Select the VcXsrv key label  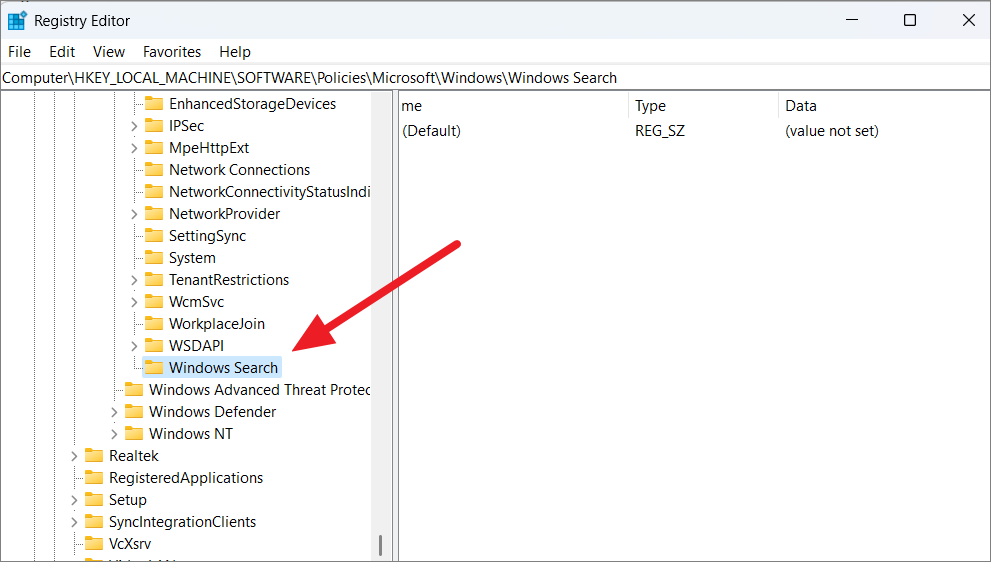point(130,544)
